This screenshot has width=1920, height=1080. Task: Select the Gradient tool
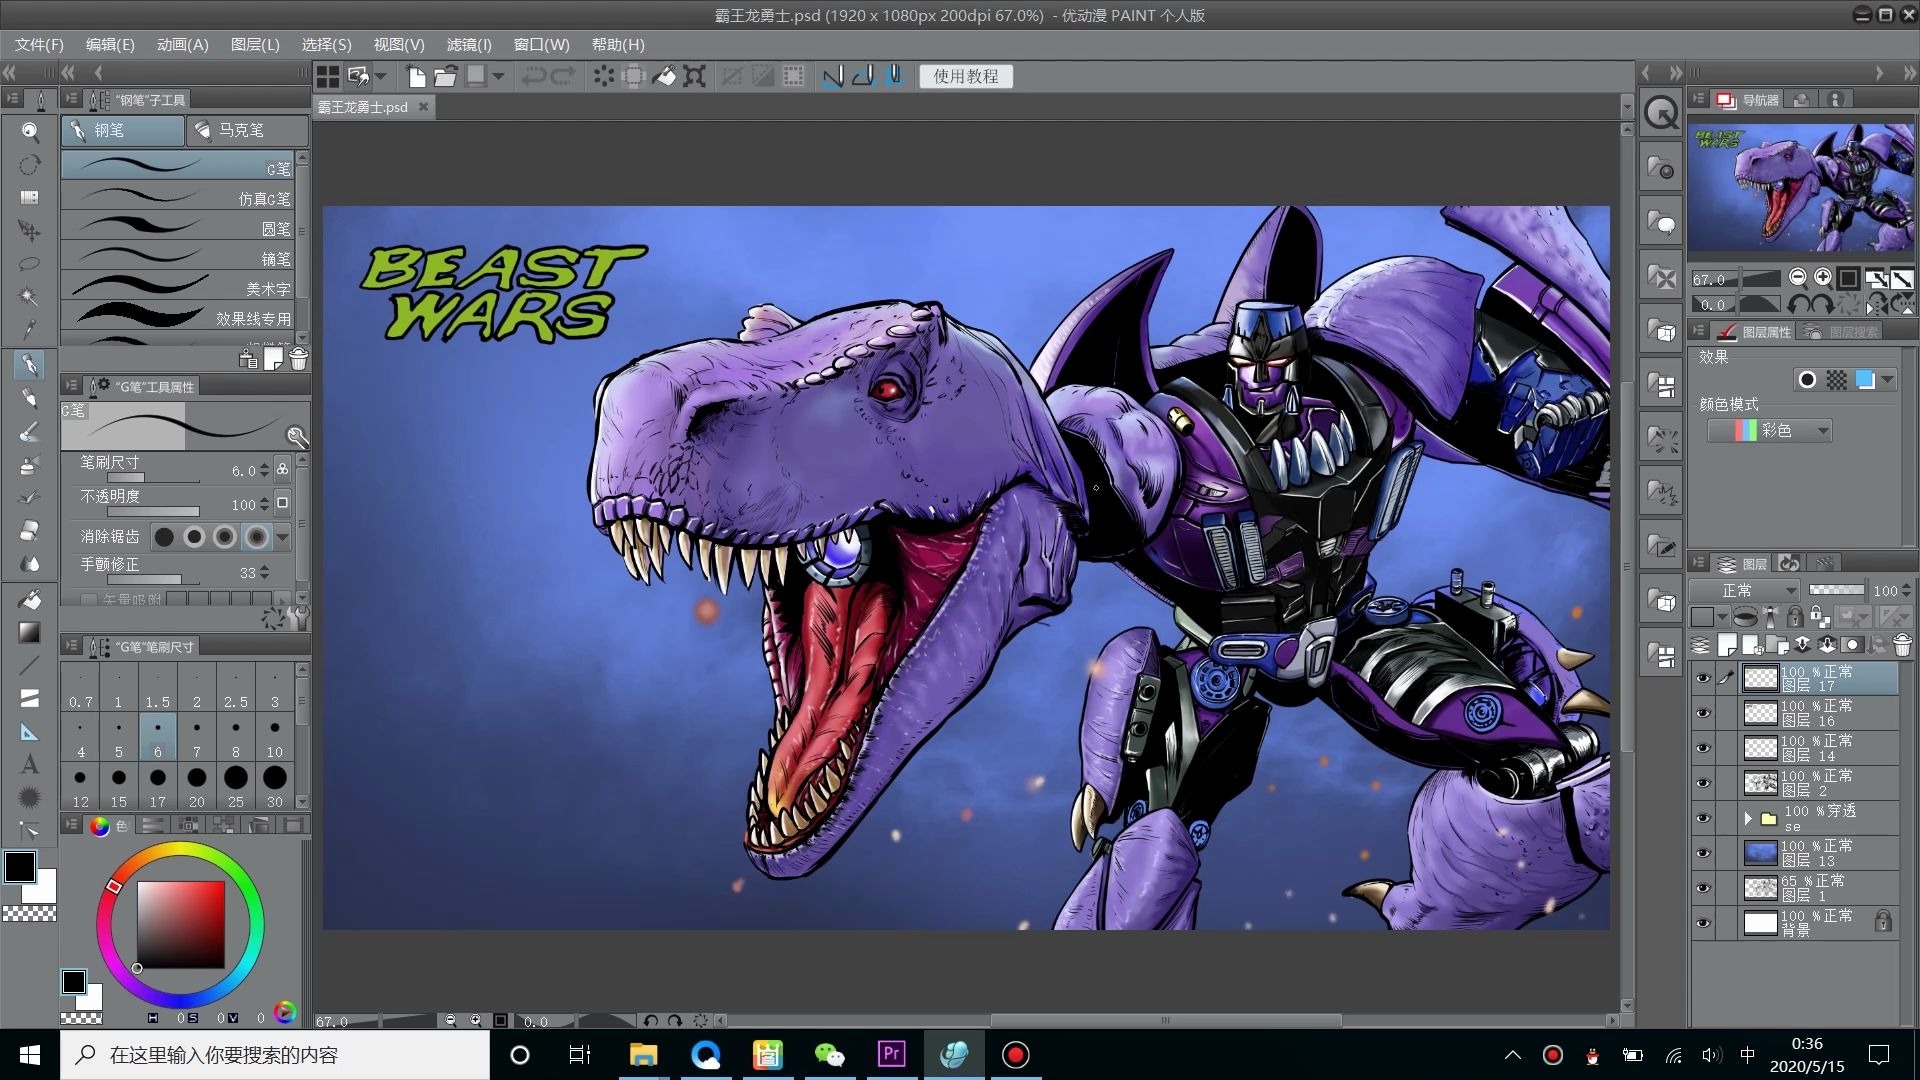pyautogui.click(x=30, y=632)
